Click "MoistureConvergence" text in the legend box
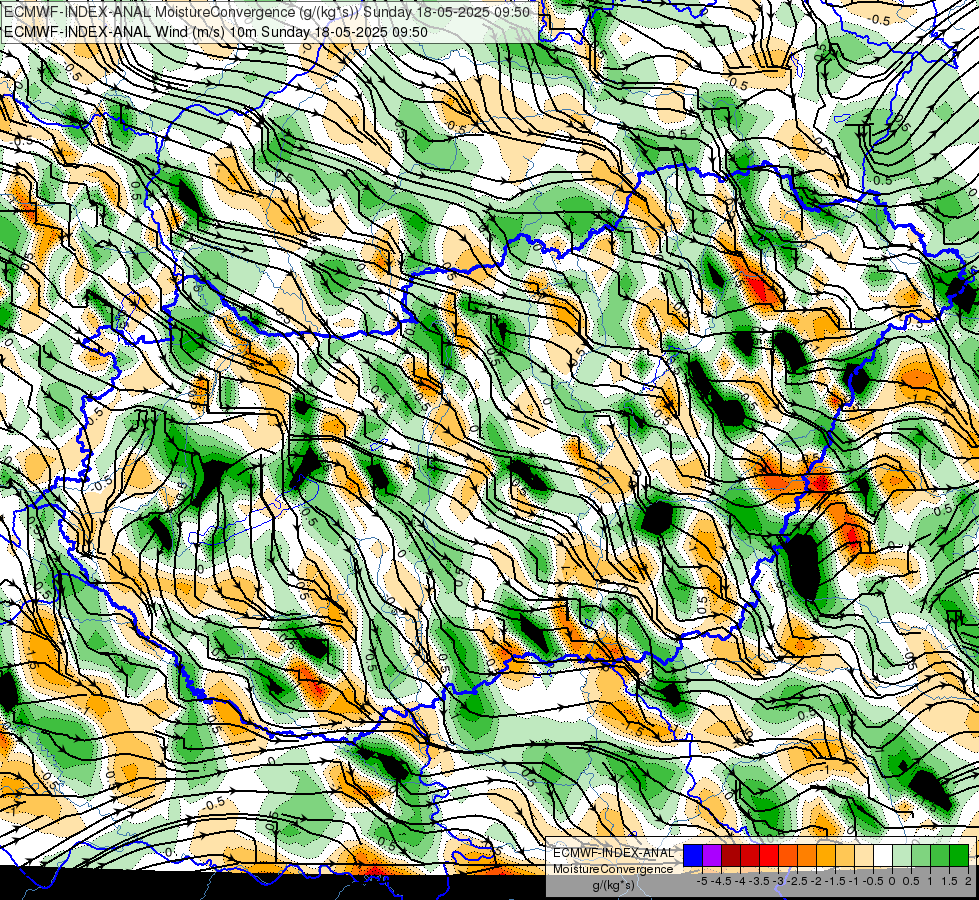The width and height of the screenshot is (979, 900). click(x=613, y=869)
